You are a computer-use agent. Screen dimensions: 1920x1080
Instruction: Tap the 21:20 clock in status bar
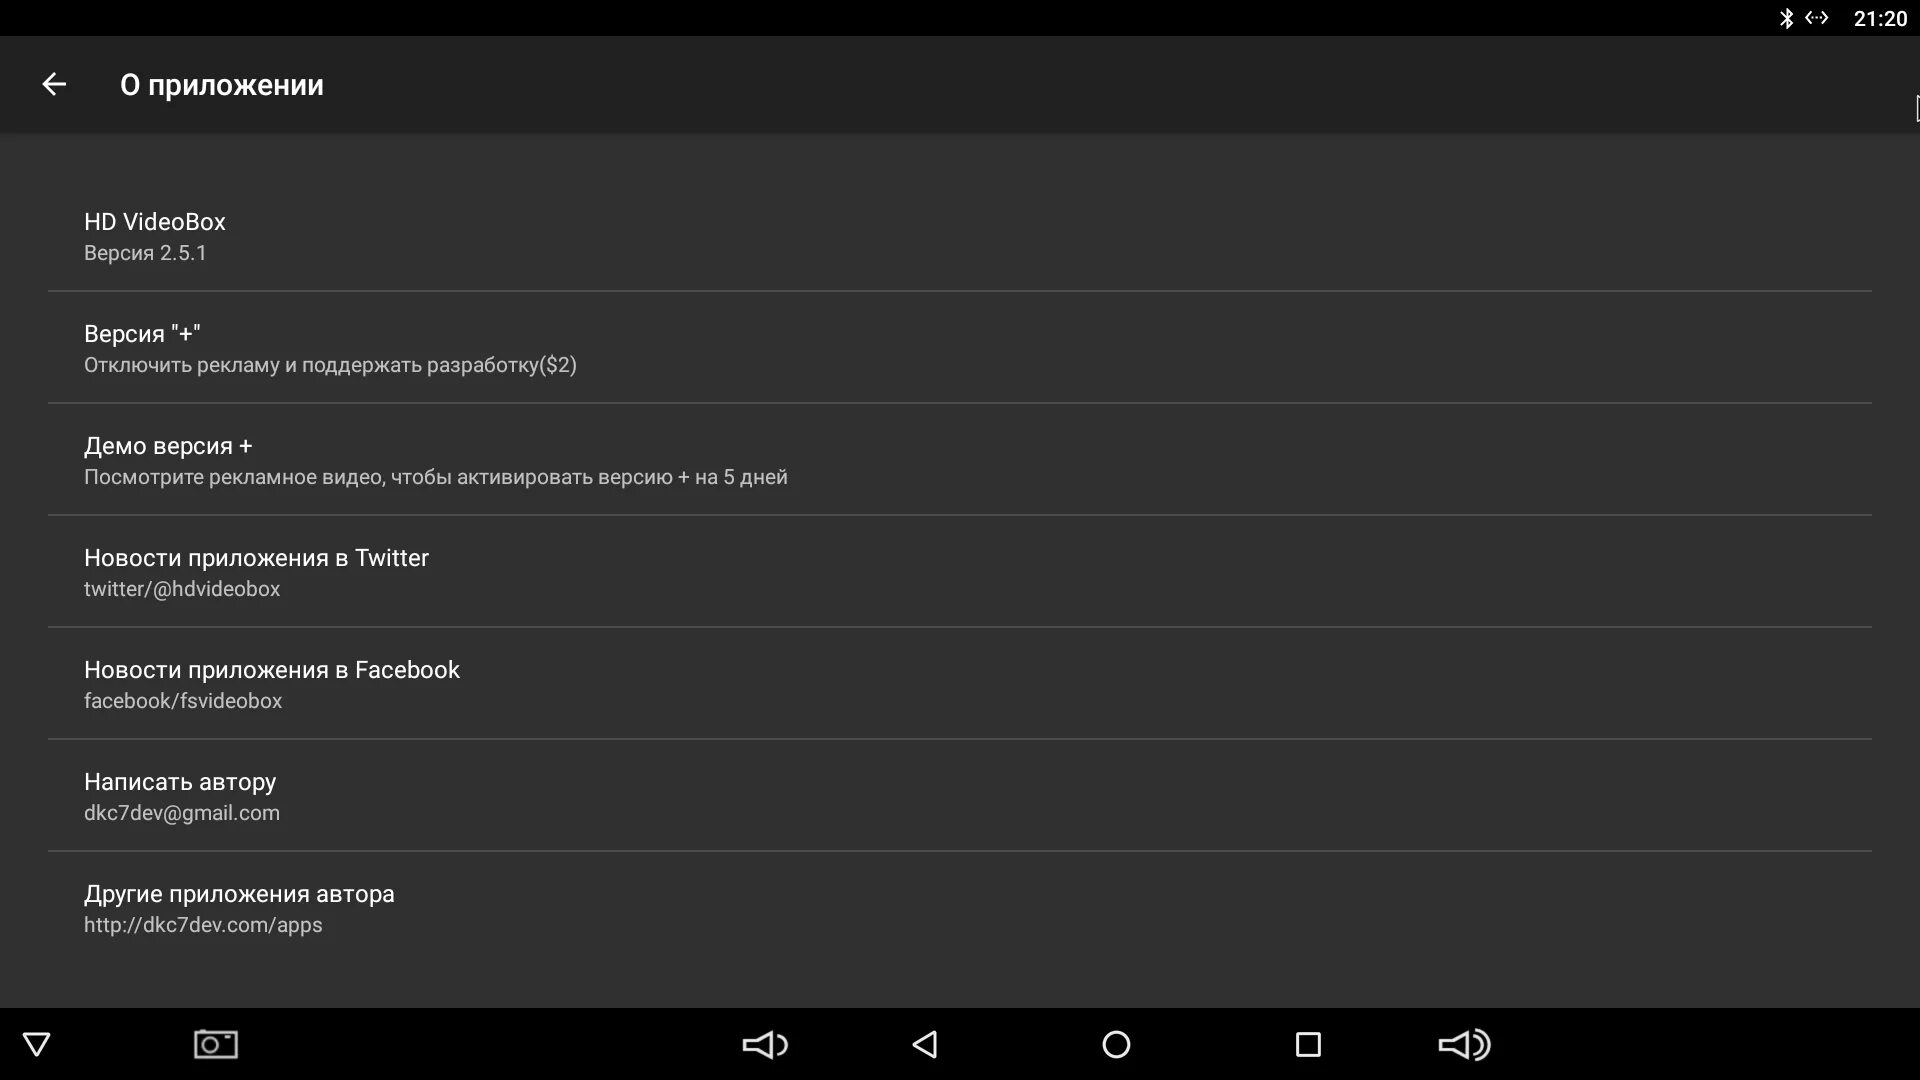[x=1880, y=18]
